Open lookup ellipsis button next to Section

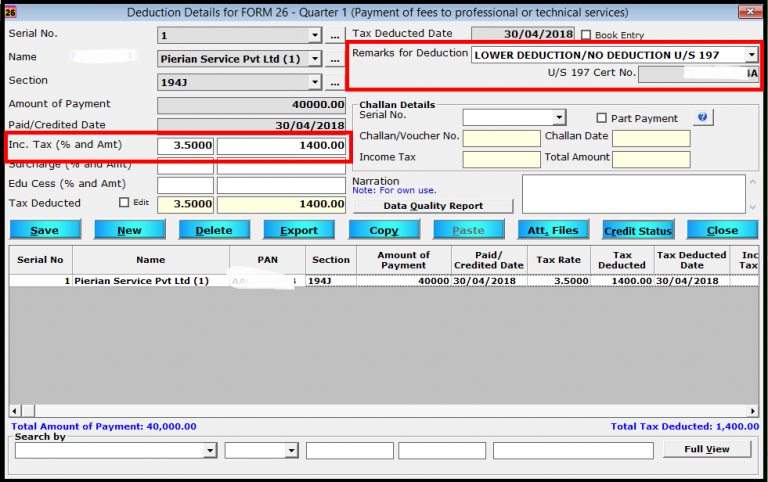[335, 83]
